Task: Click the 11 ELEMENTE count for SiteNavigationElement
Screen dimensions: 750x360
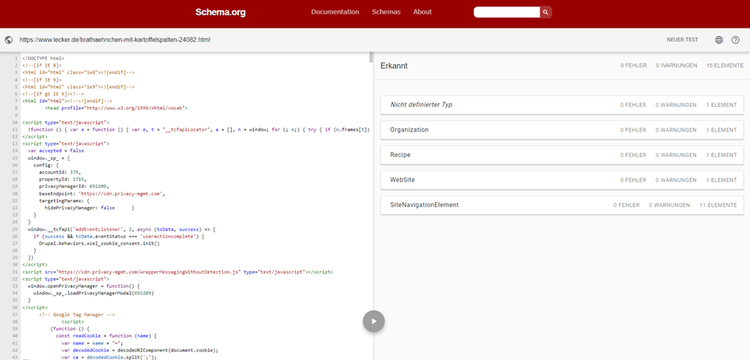Action: tap(718, 205)
